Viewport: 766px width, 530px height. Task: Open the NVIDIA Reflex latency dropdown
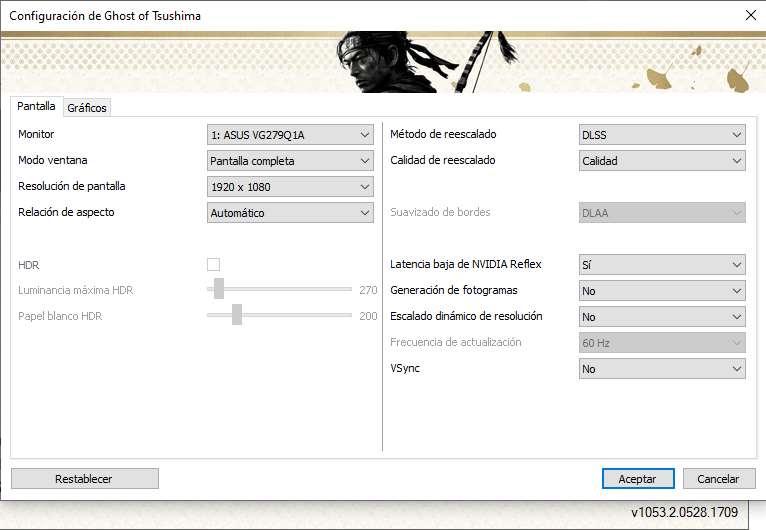[662, 265]
